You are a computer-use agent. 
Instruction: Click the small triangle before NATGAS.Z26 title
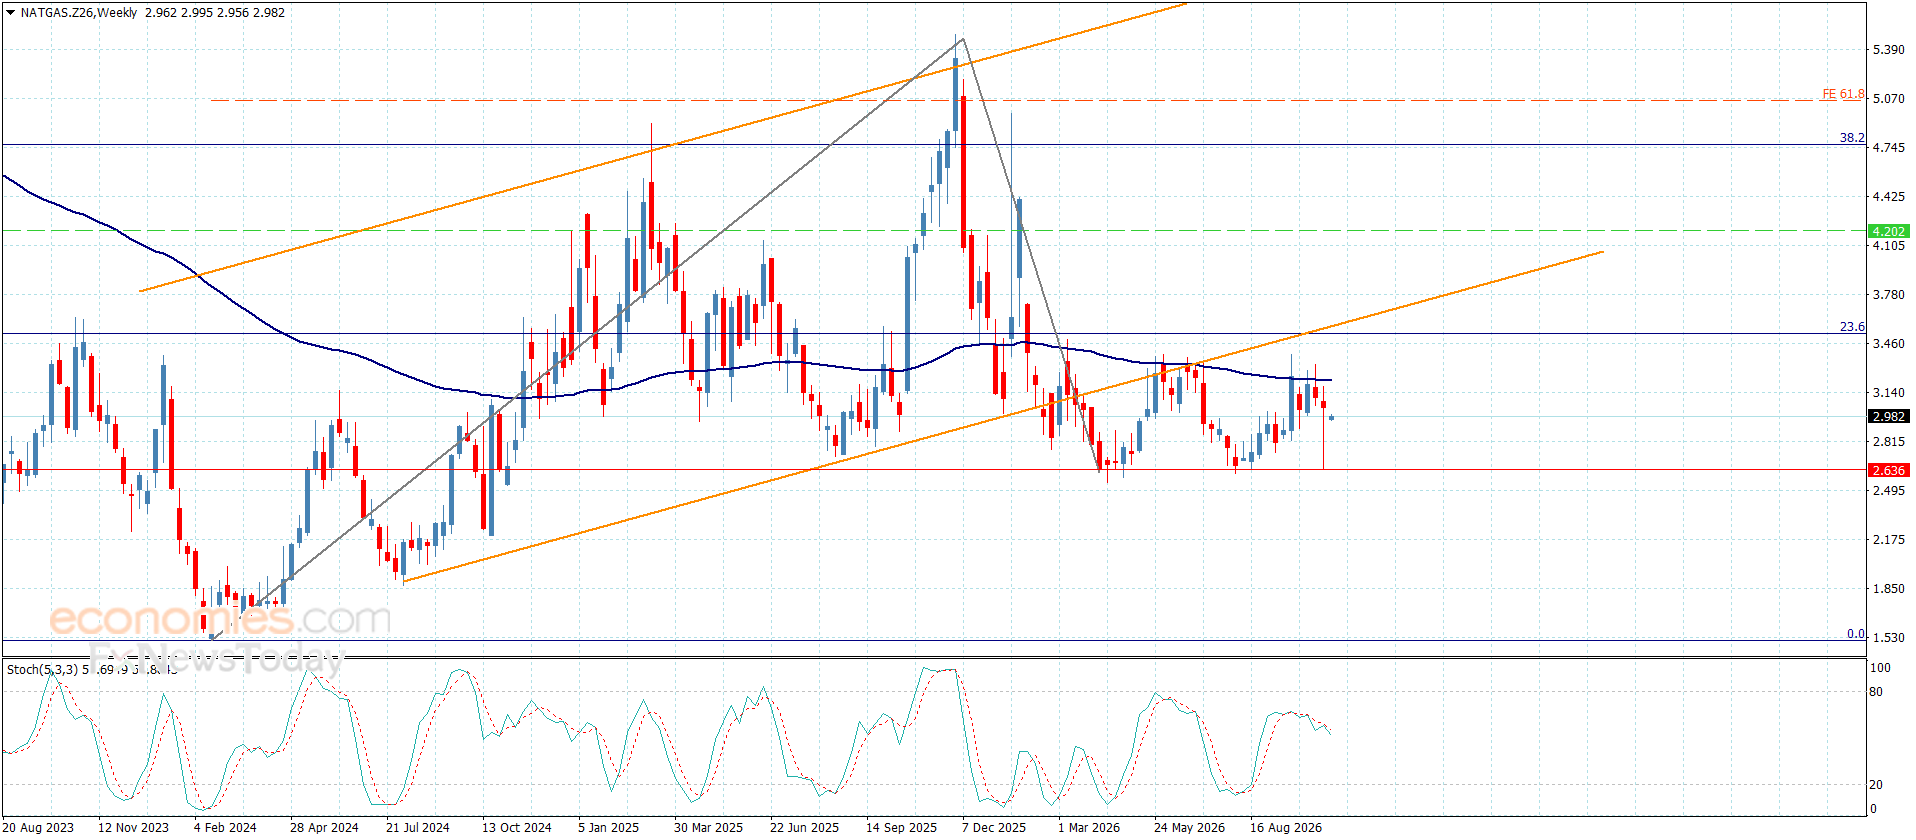pyautogui.click(x=10, y=13)
